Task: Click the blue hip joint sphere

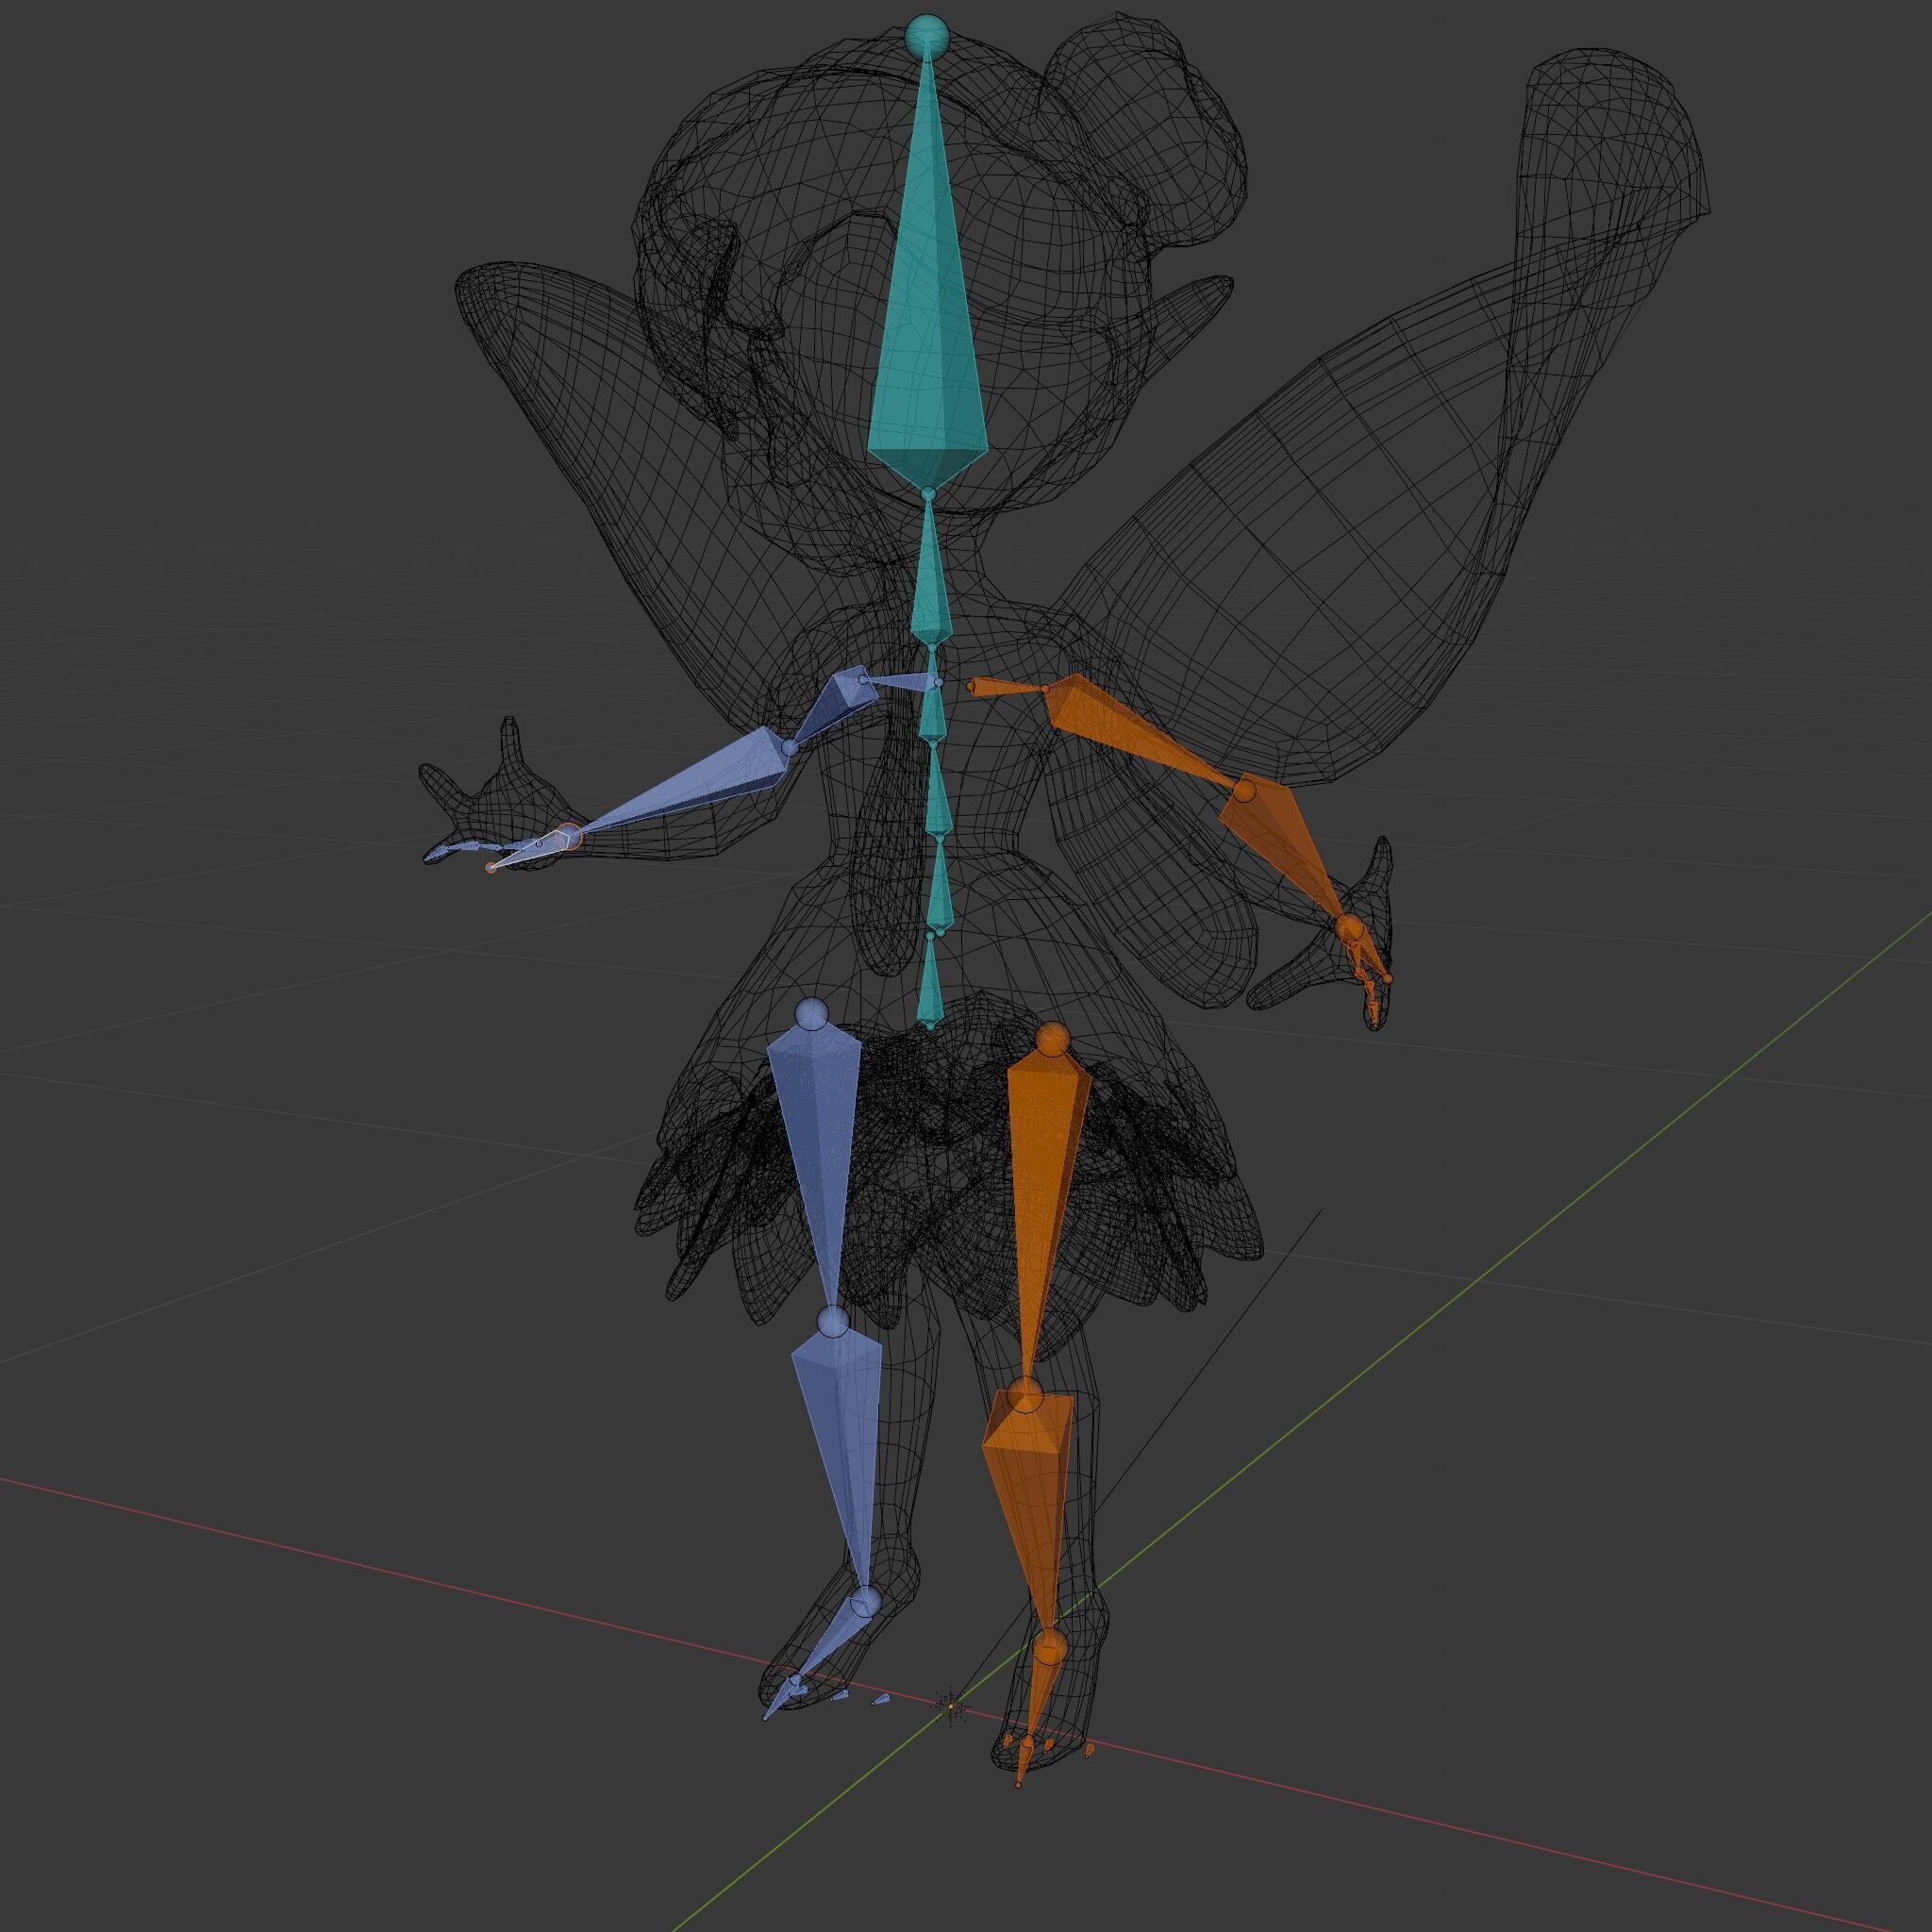Action: click(812, 1013)
